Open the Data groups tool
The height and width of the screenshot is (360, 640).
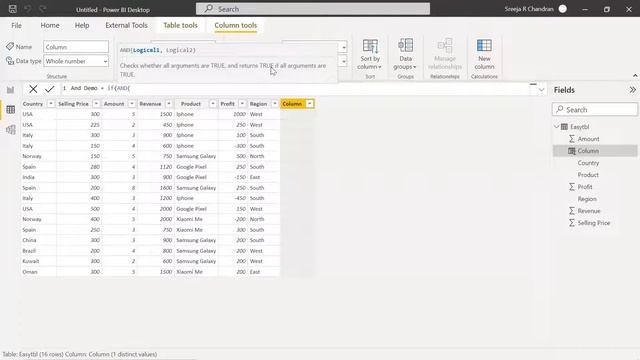pyautogui.click(x=405, y=55)
